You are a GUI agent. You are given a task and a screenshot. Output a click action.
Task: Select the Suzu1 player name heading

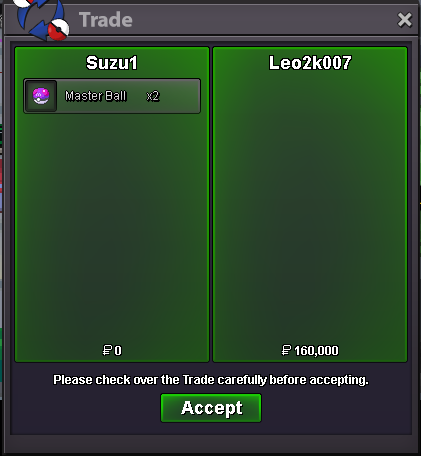(x=111, y=63)
